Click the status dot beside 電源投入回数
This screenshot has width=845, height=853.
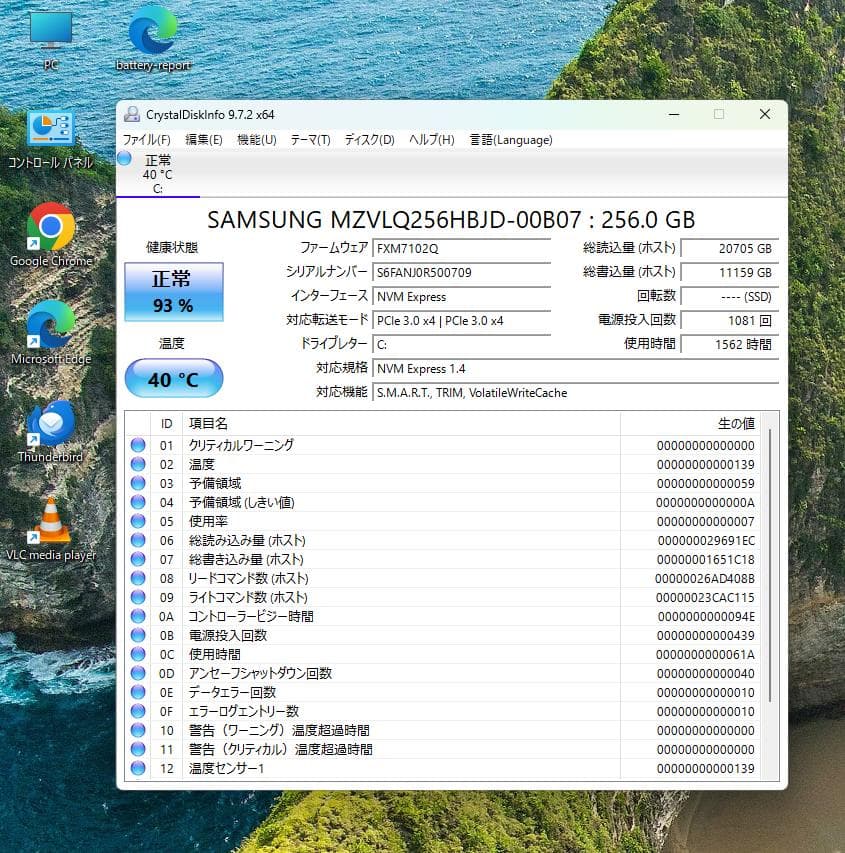pyautogui.click(x=137, y=635)
